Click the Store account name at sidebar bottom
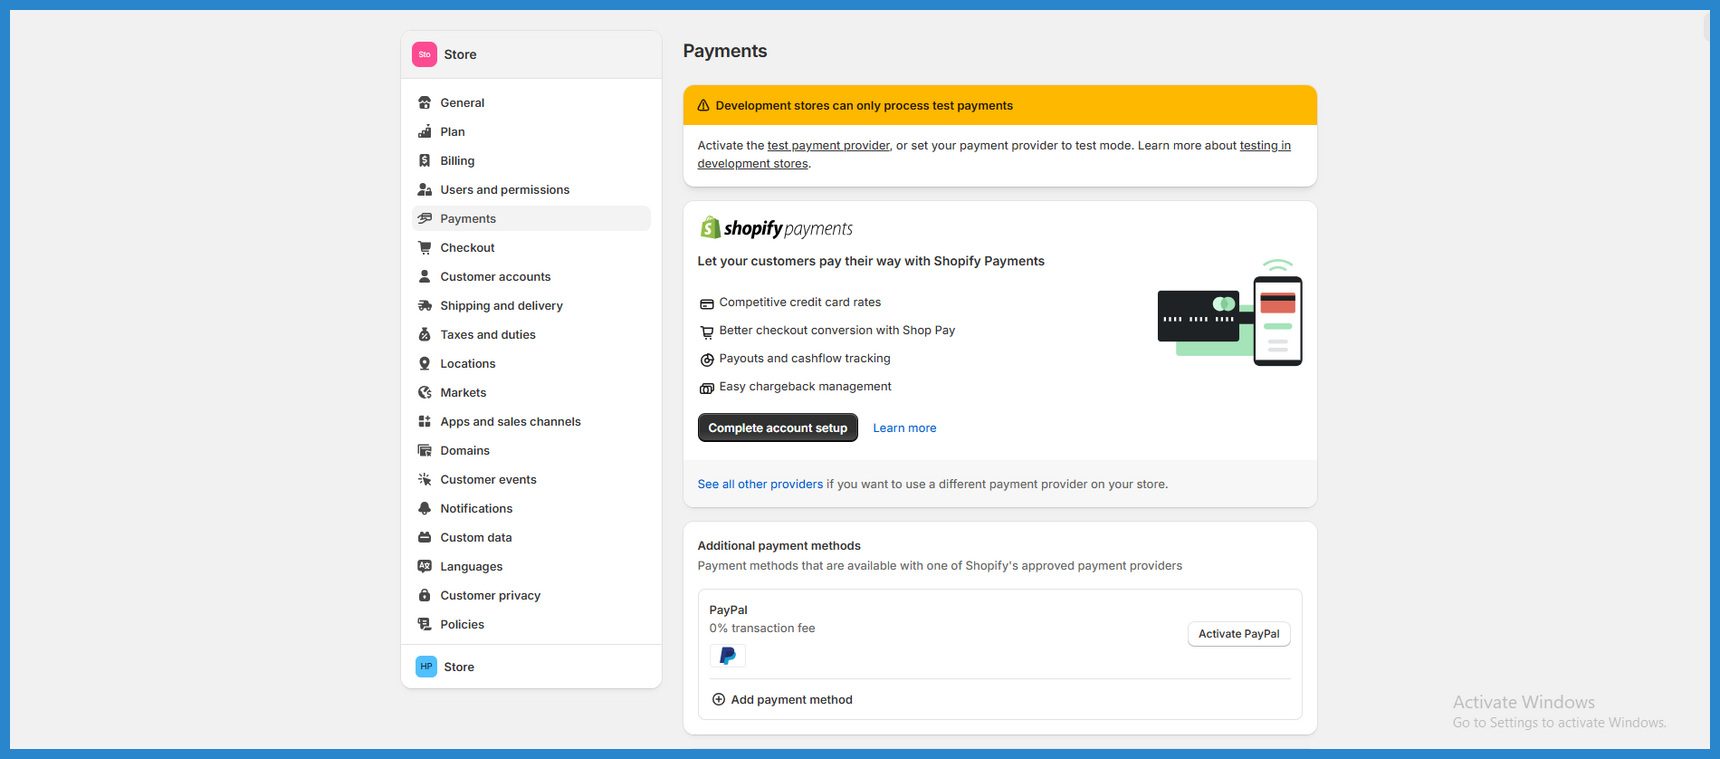1720x759 pixels. pos(459,667)
